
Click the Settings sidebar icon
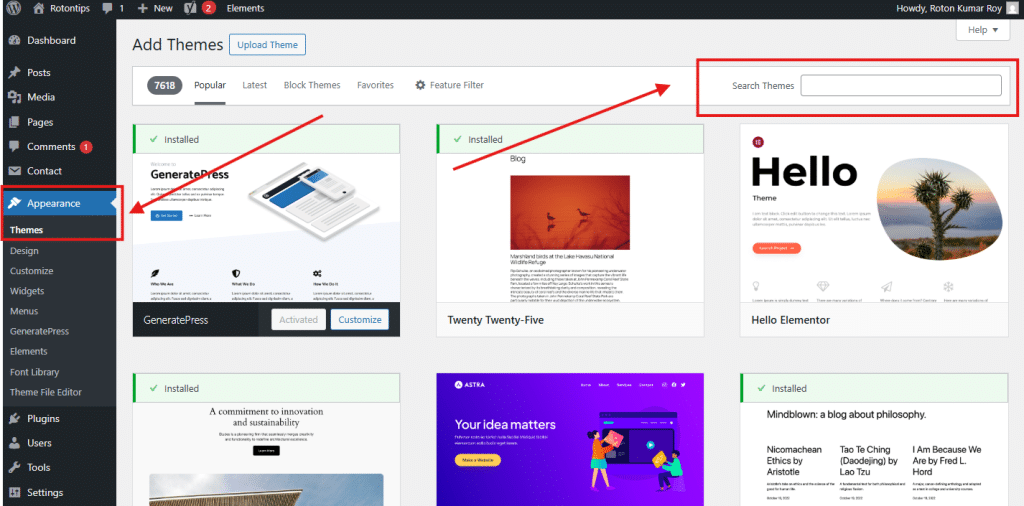pyautogui.click(x=14, y=492)
